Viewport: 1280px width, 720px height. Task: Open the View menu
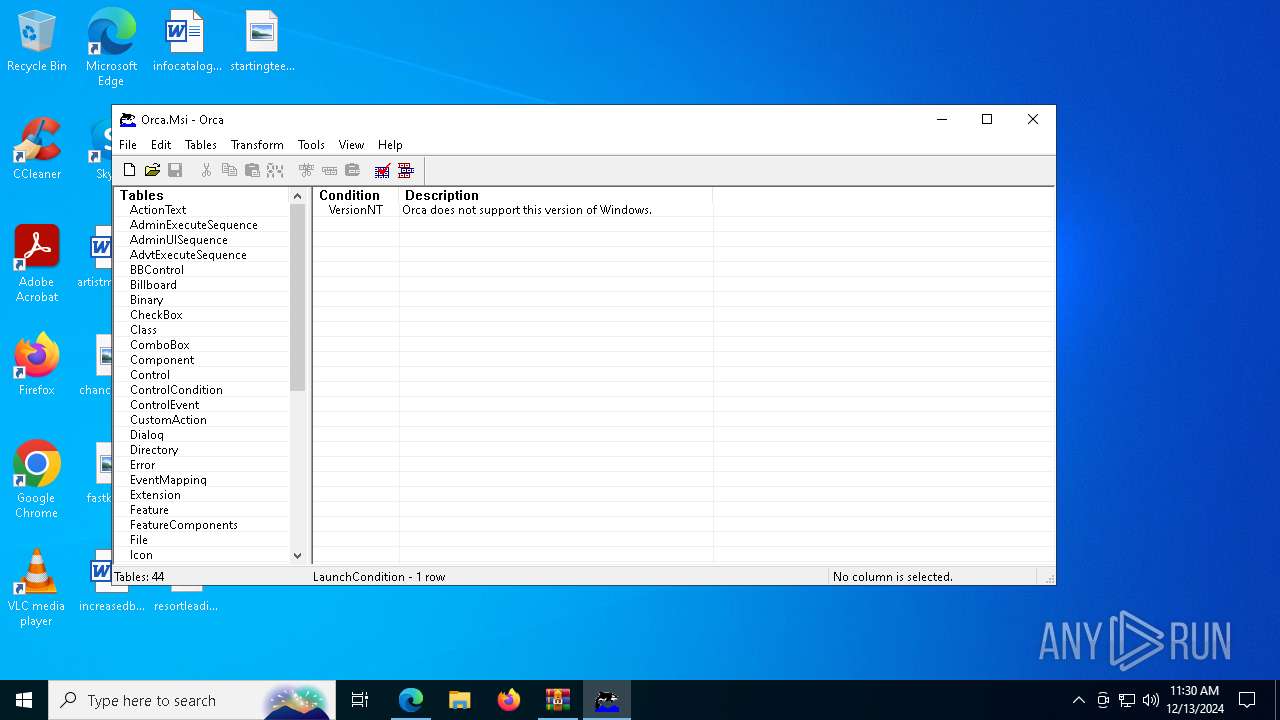351,145
